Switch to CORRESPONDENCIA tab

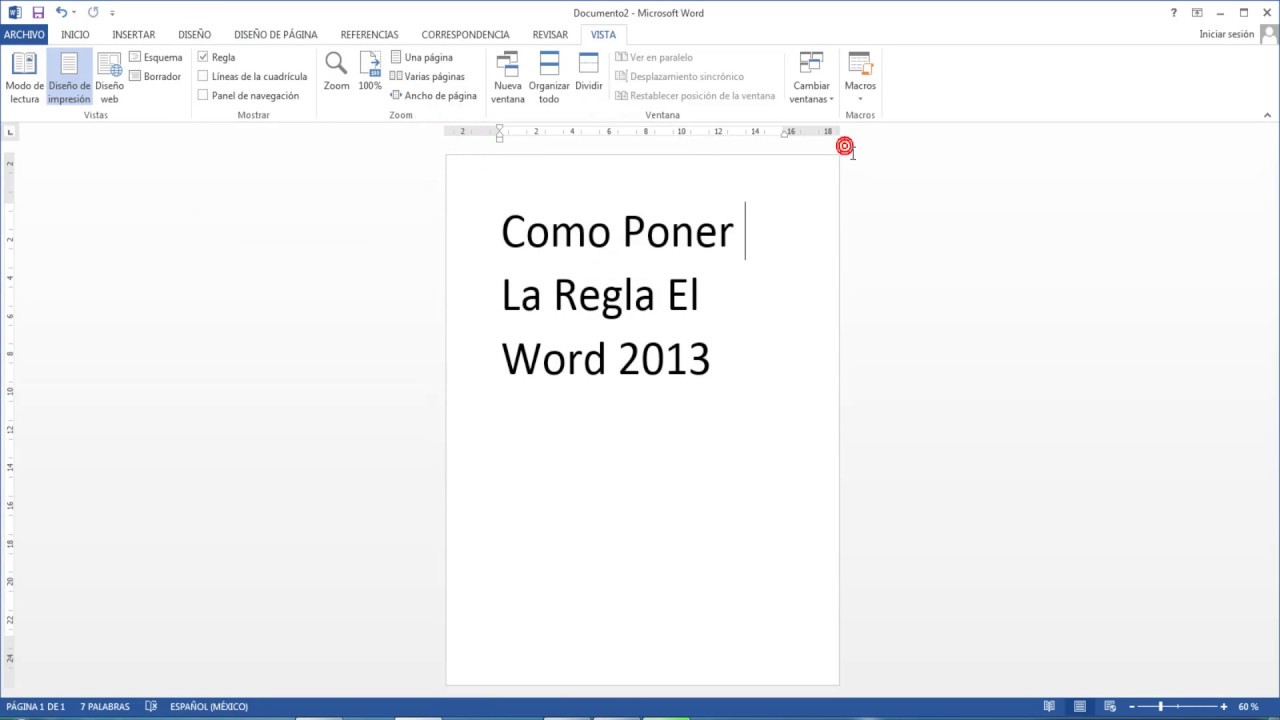click(x=465, y=34)
